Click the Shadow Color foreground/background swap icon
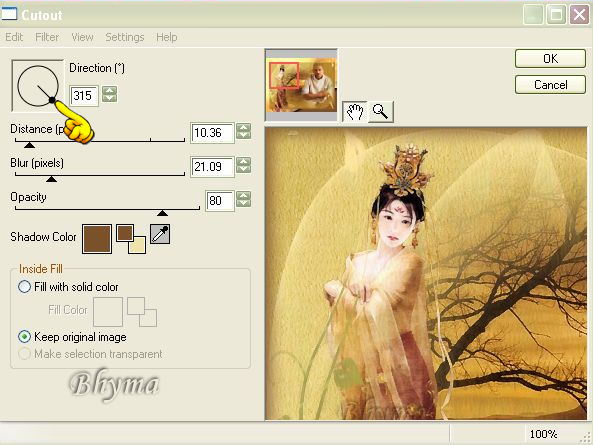The image size is (593, 445). click(x=131, y=239)
